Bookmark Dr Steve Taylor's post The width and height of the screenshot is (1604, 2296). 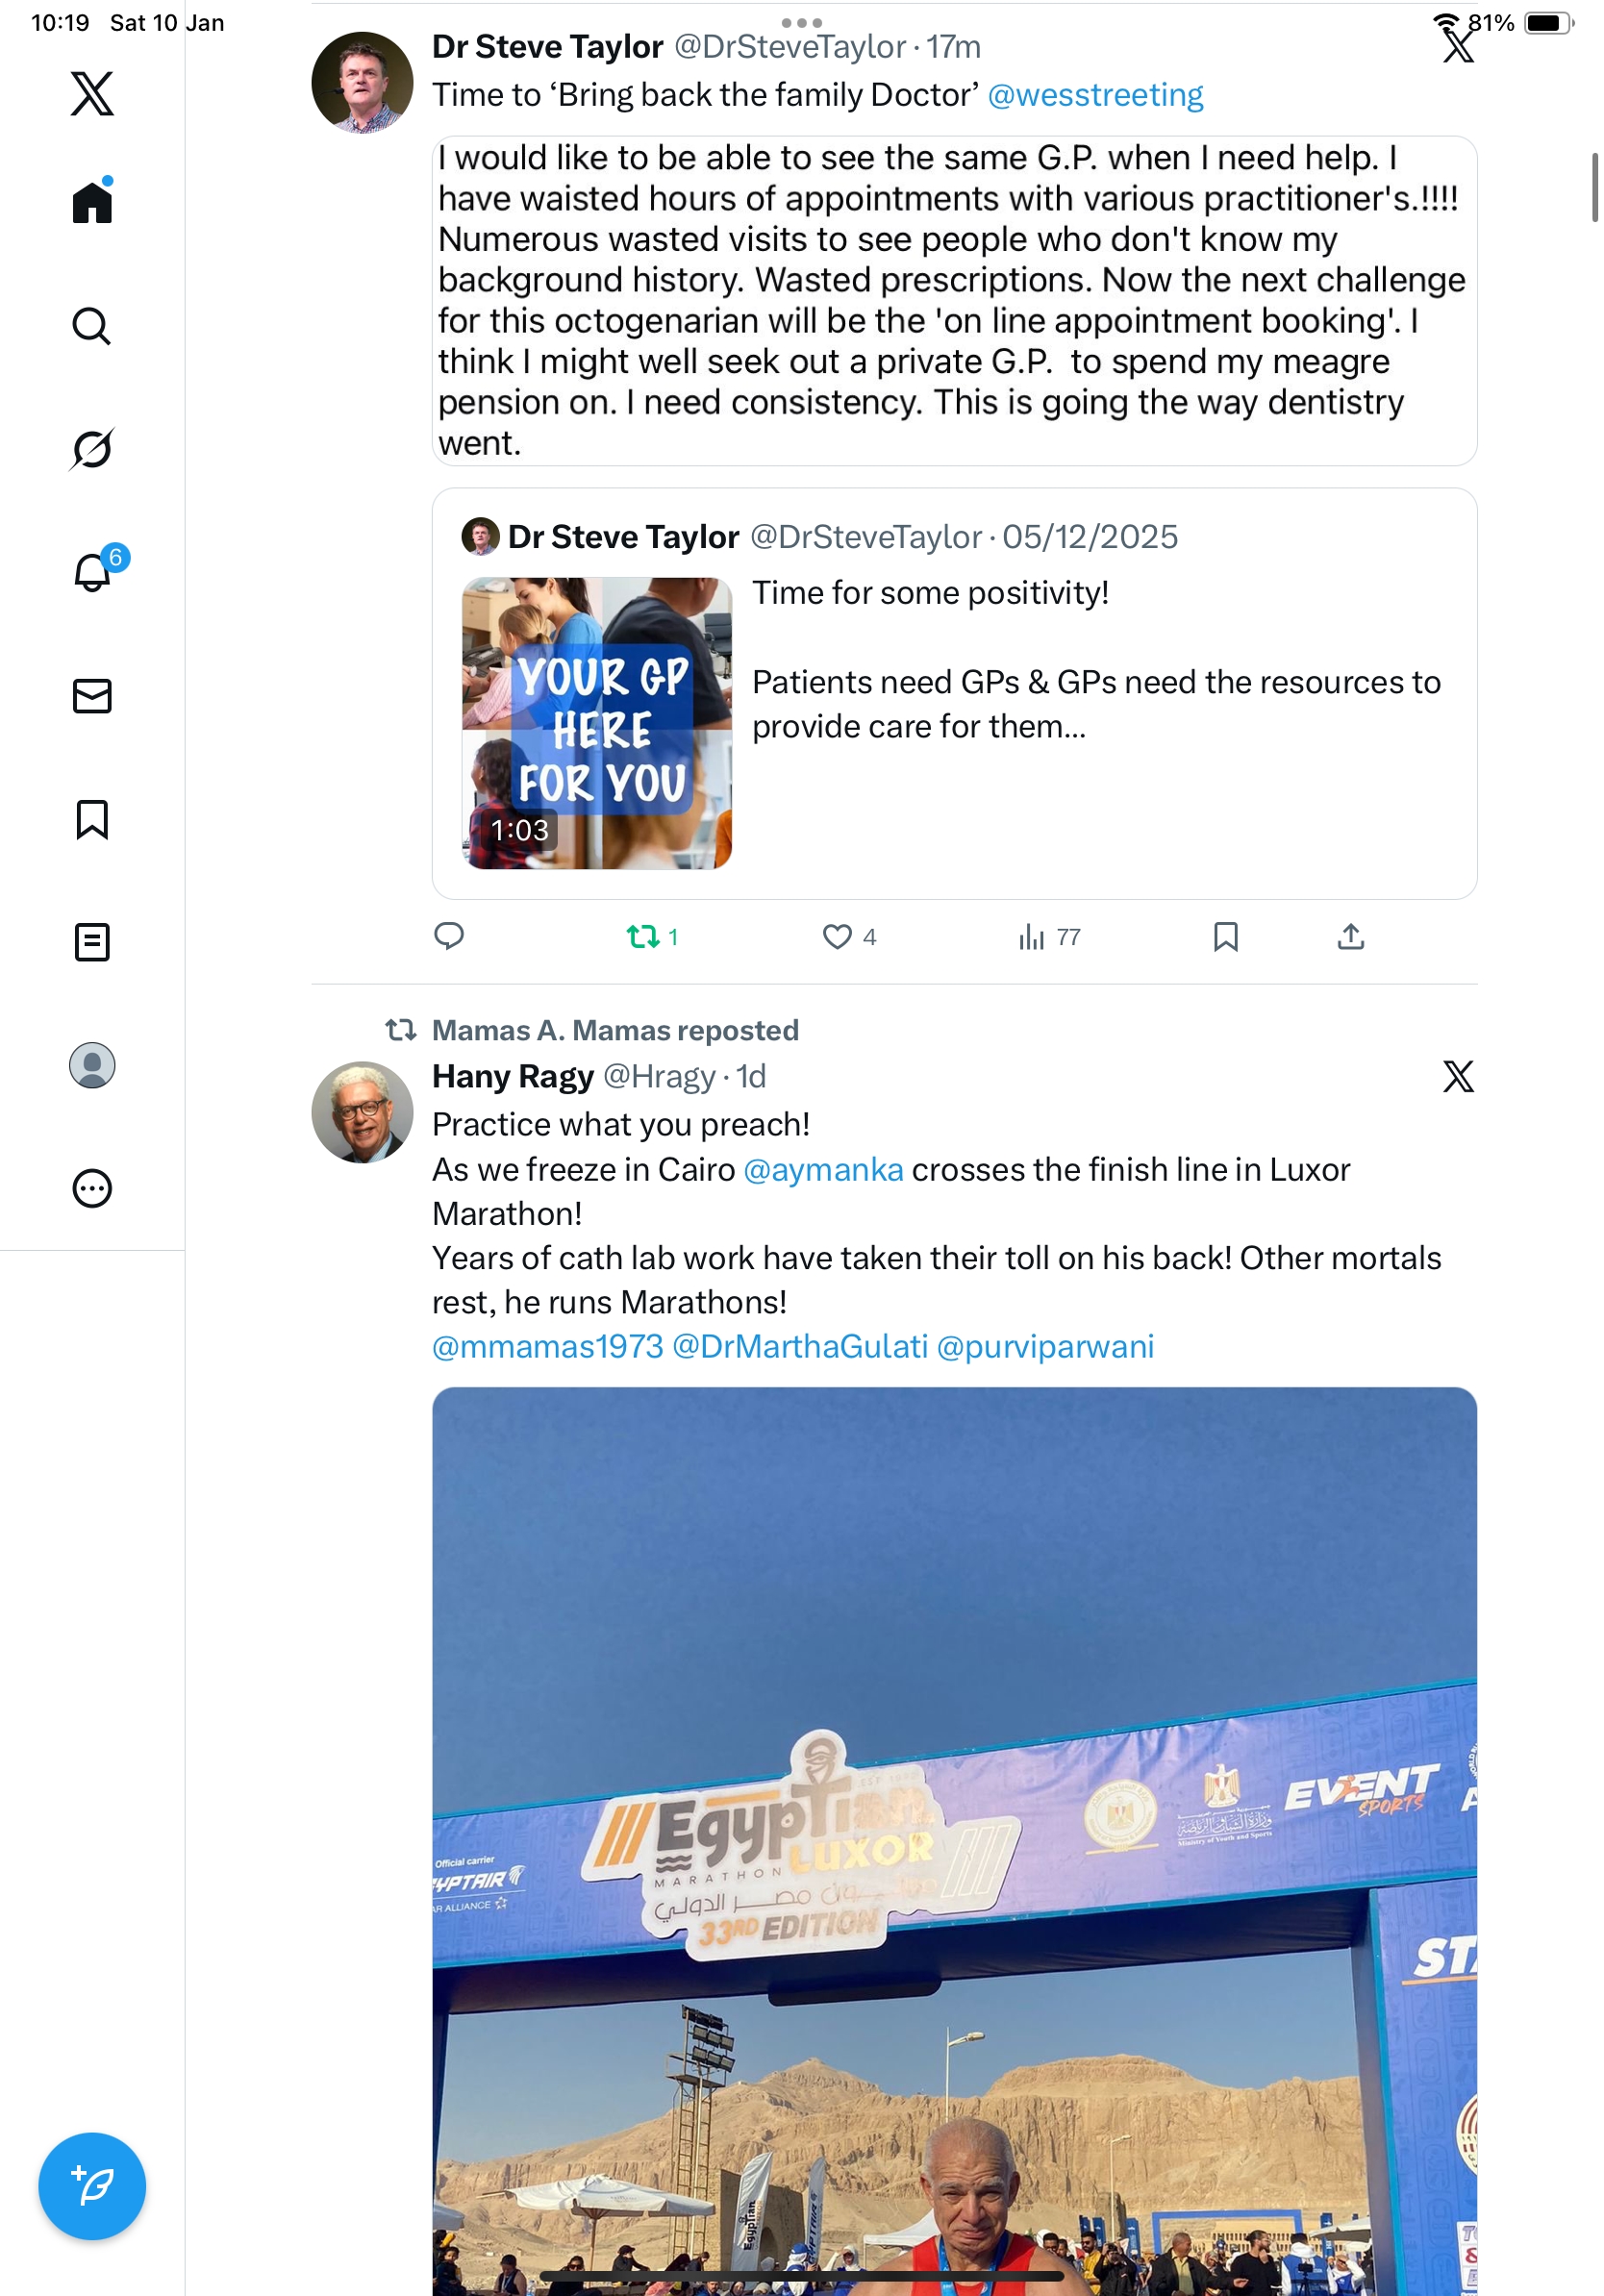point(1225,937)
